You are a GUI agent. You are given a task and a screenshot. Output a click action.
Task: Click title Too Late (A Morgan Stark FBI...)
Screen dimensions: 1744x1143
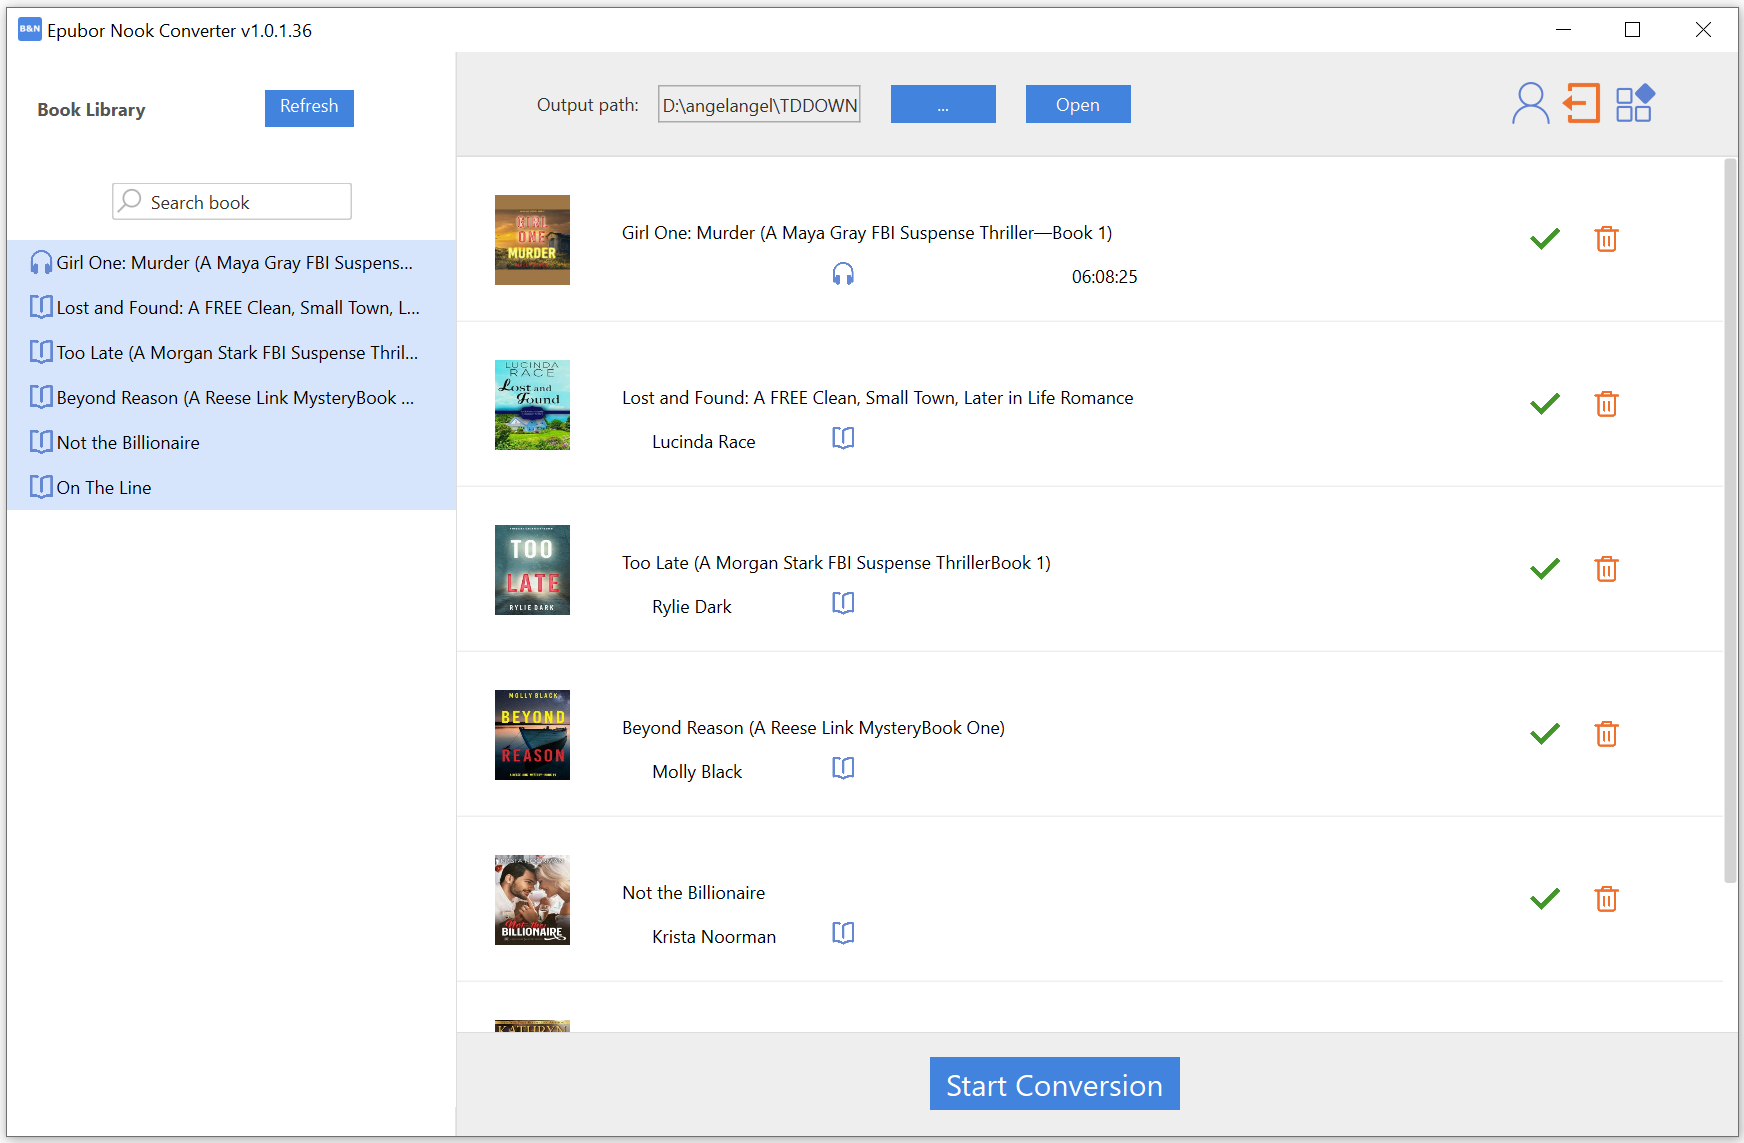[x=836, y=563]
